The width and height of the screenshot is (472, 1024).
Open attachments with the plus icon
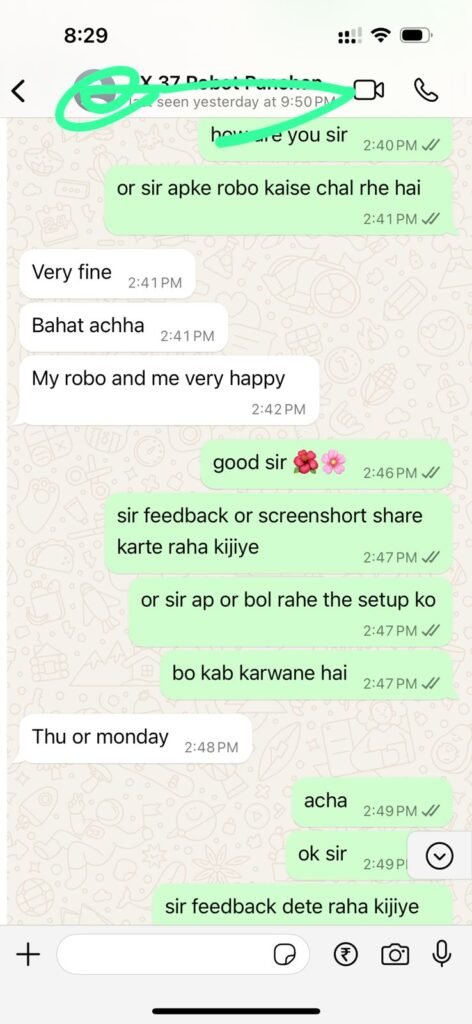coord(28,955)
